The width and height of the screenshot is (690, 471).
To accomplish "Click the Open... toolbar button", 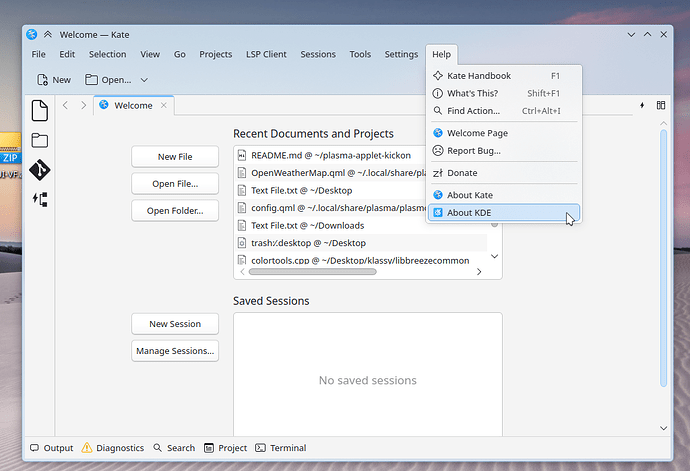I will click(x=108, y=80).
